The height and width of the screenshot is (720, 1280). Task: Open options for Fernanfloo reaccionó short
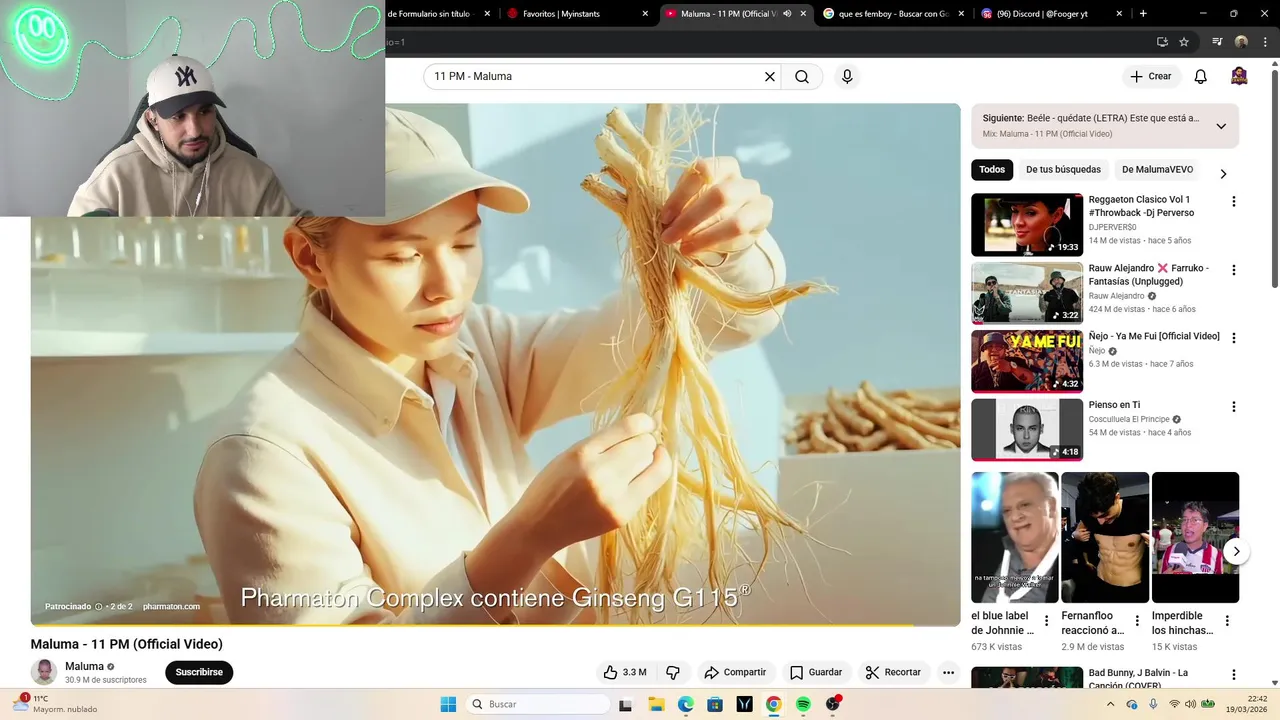click(1137, 621)
